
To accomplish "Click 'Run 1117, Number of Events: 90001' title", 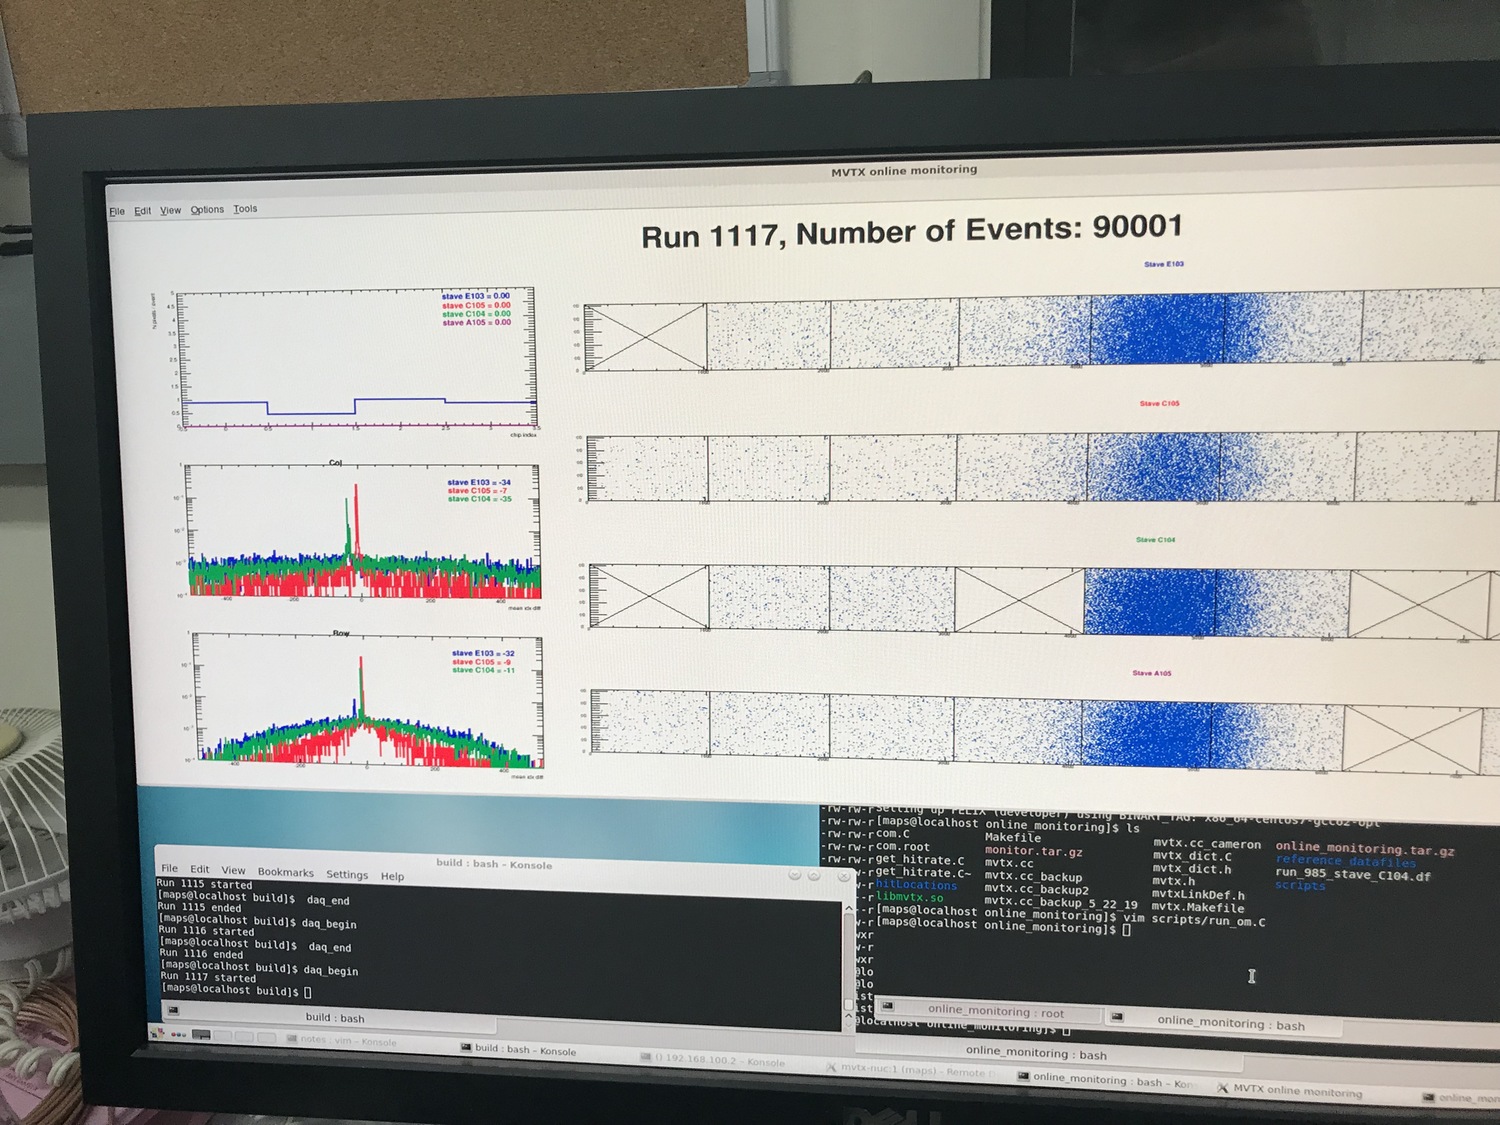I will (x=912, y=232).
